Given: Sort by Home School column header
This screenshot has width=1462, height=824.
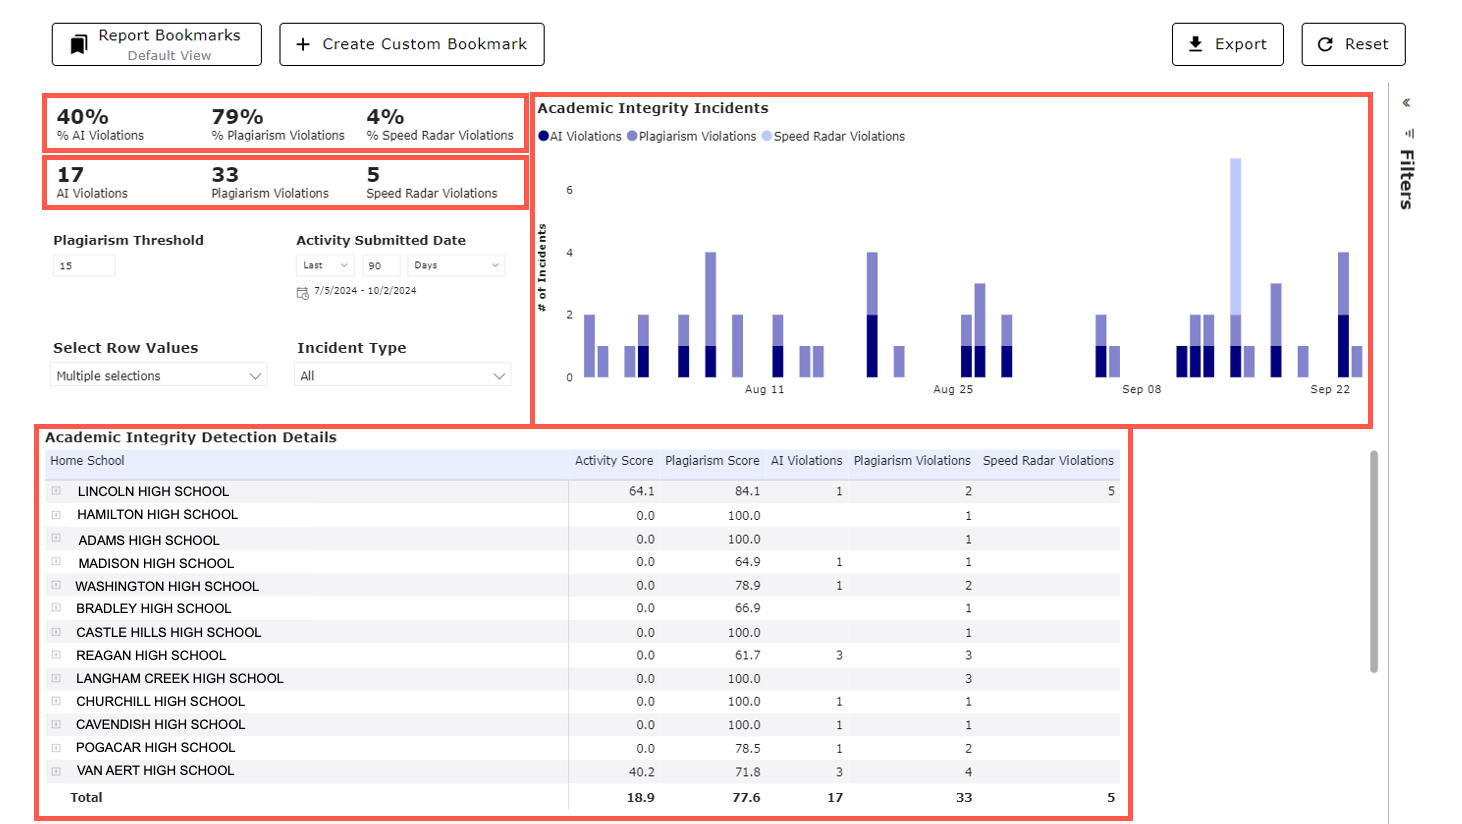Looking at the screenshot, I should (88, 461).
